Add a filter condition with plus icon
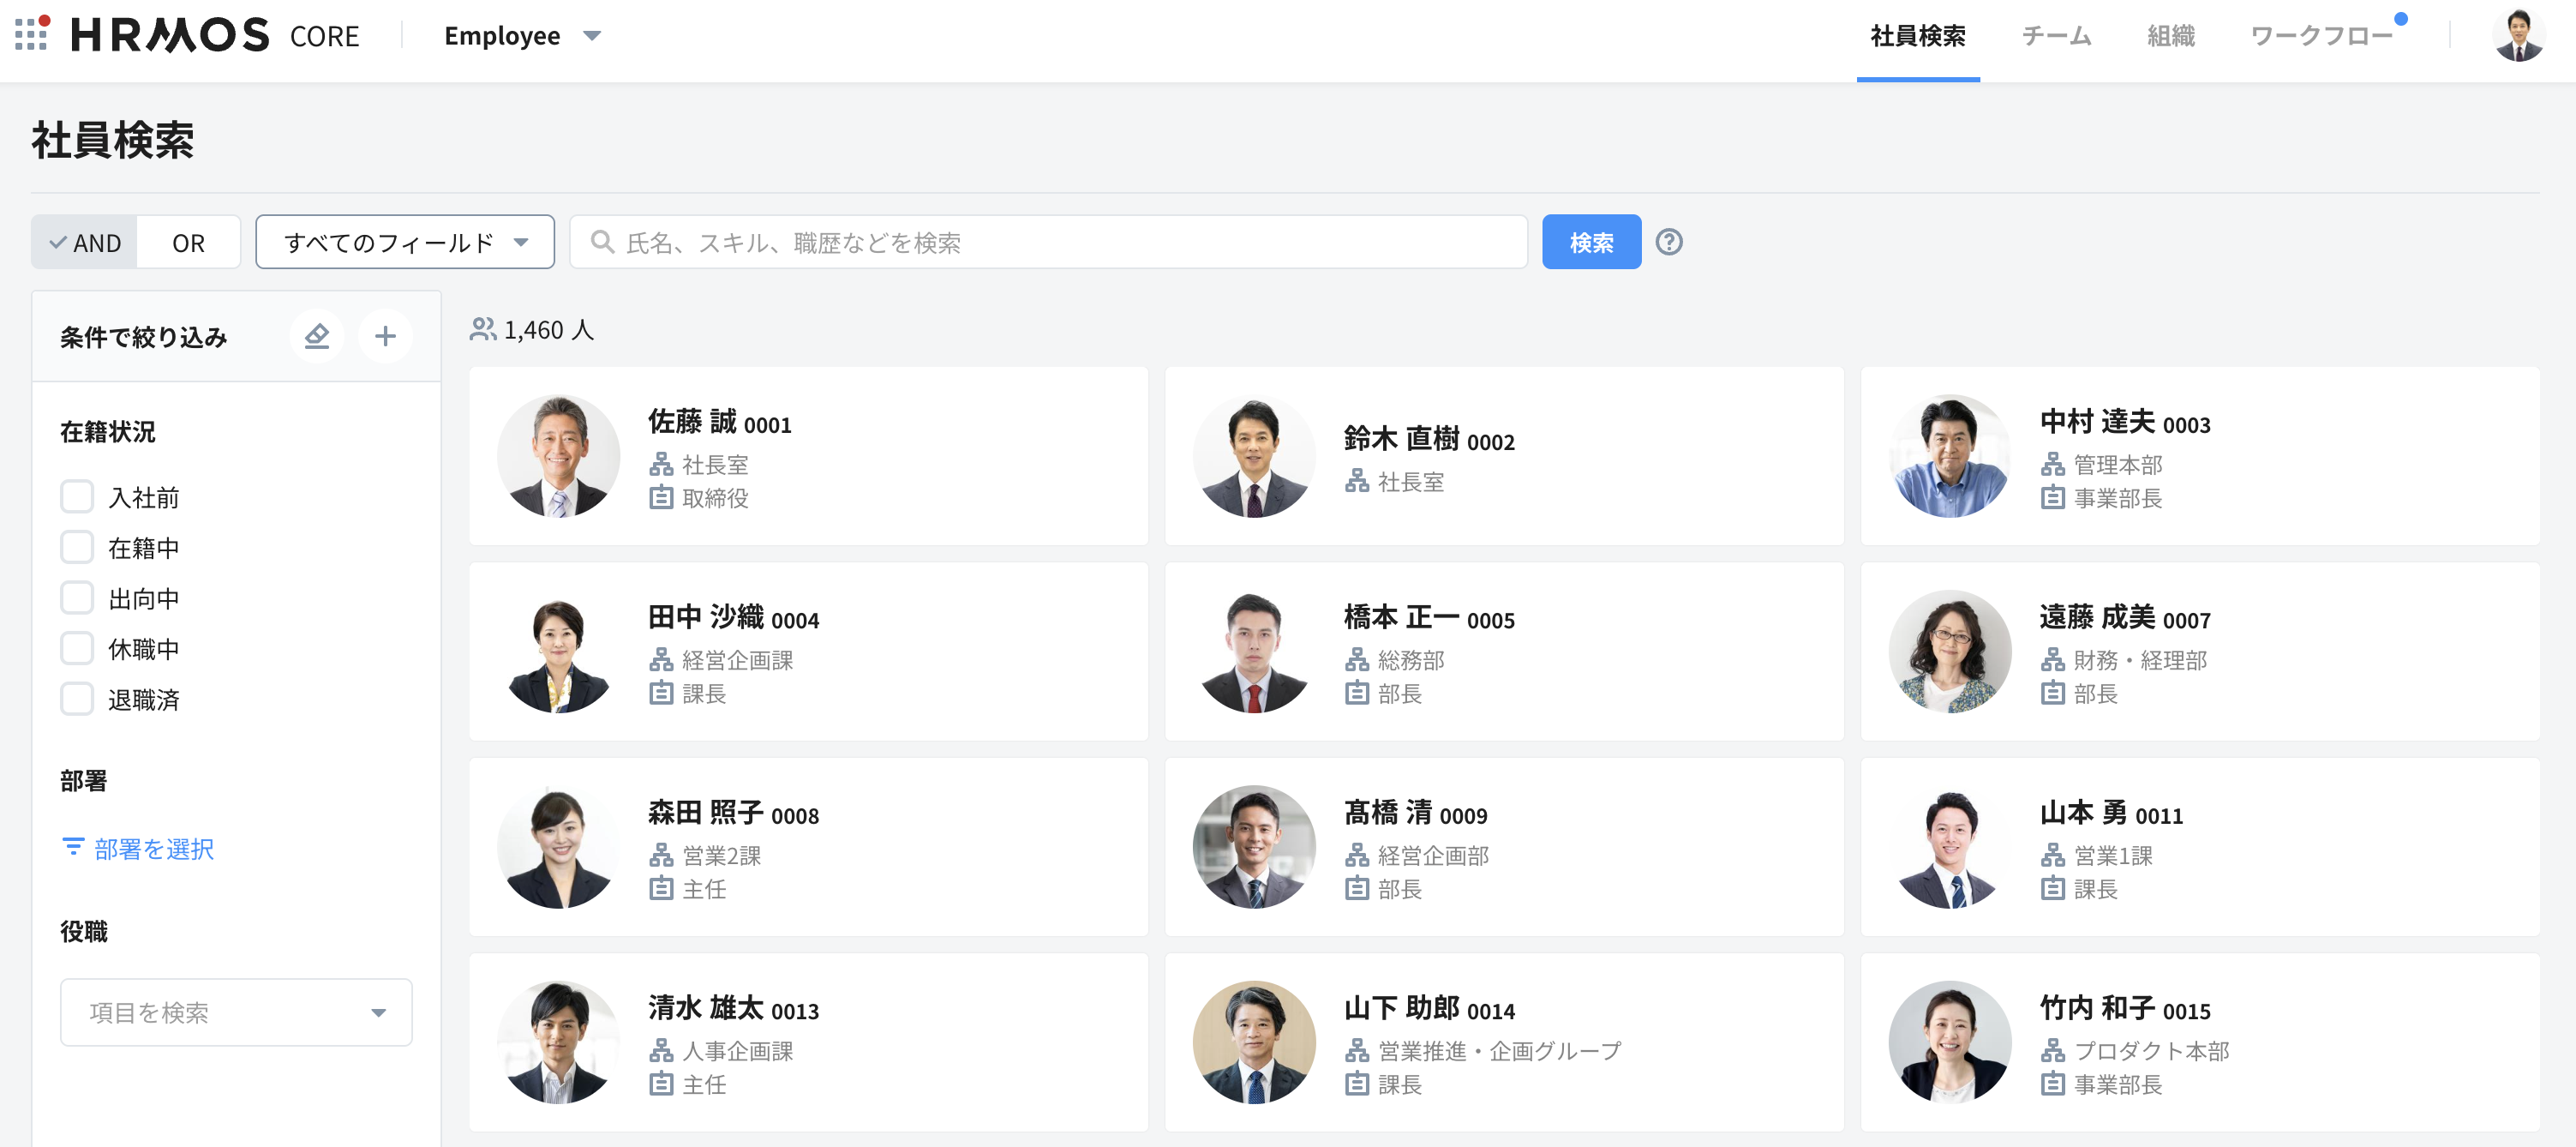This screenshot has width=2576, height=1147. pos(385,336)
